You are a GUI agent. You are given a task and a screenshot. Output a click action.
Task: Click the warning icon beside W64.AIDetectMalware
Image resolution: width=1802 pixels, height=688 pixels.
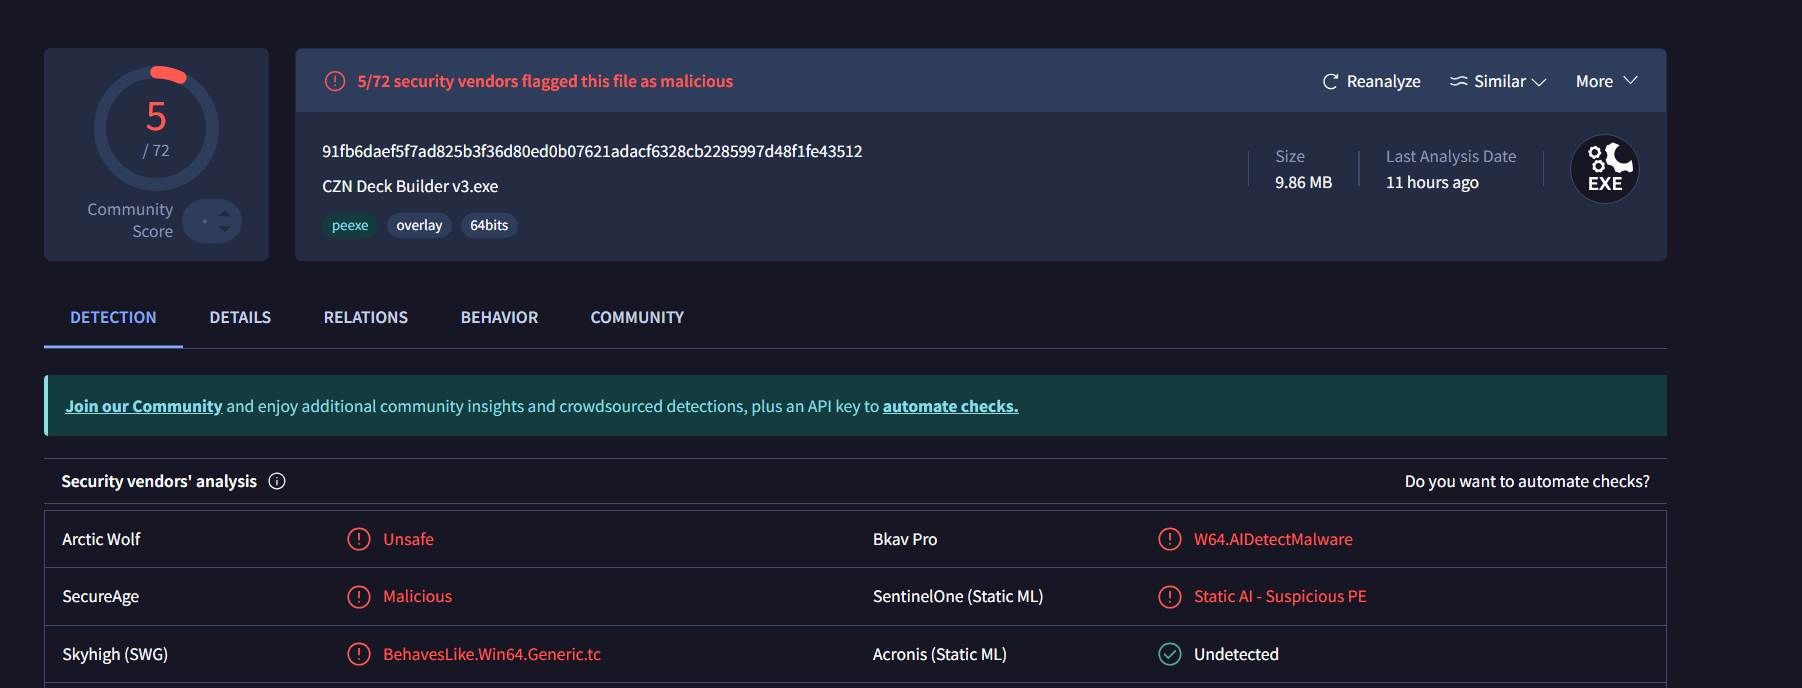pos(1170,539)
